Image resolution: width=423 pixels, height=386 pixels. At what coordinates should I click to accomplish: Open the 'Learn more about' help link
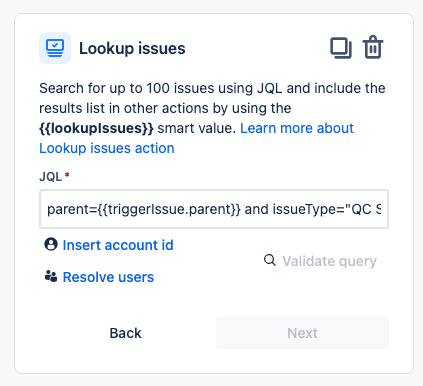coord(297,128)
